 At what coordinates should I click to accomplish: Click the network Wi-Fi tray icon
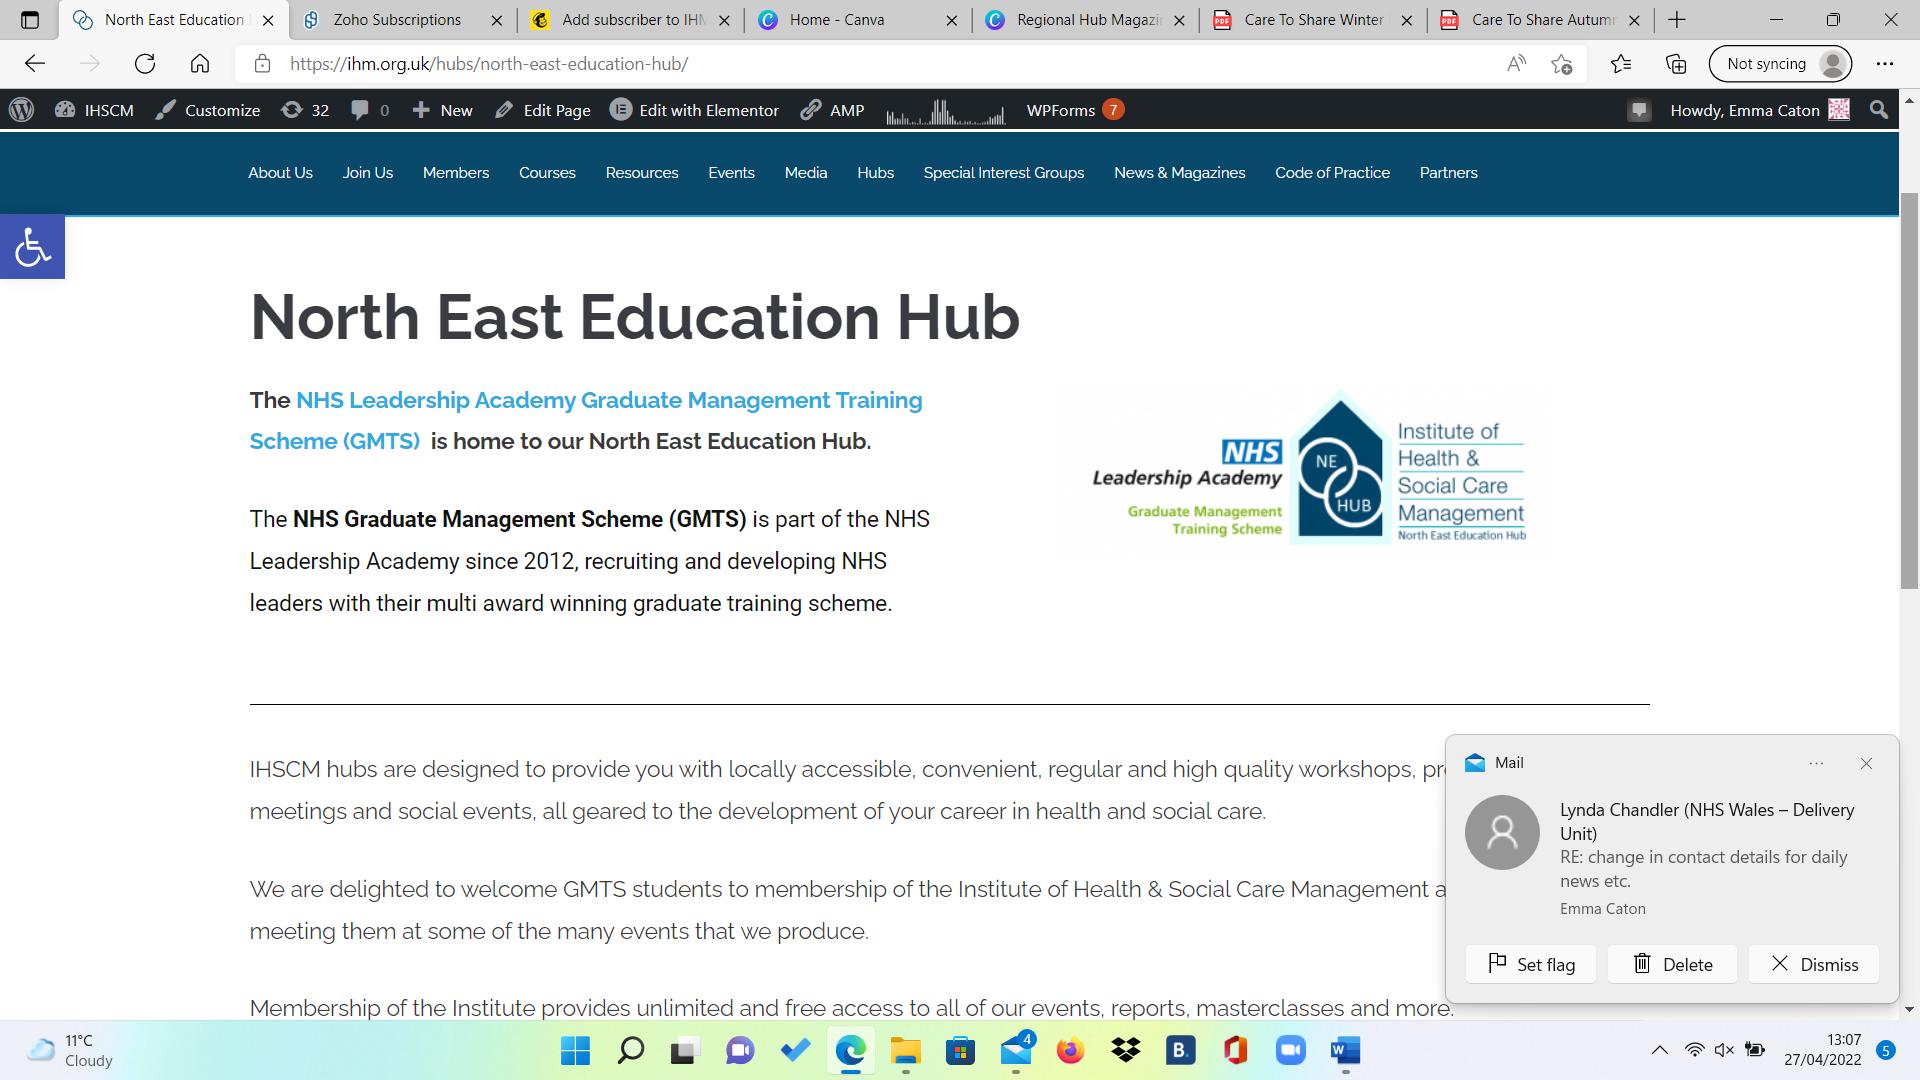coord(1694,1050)
